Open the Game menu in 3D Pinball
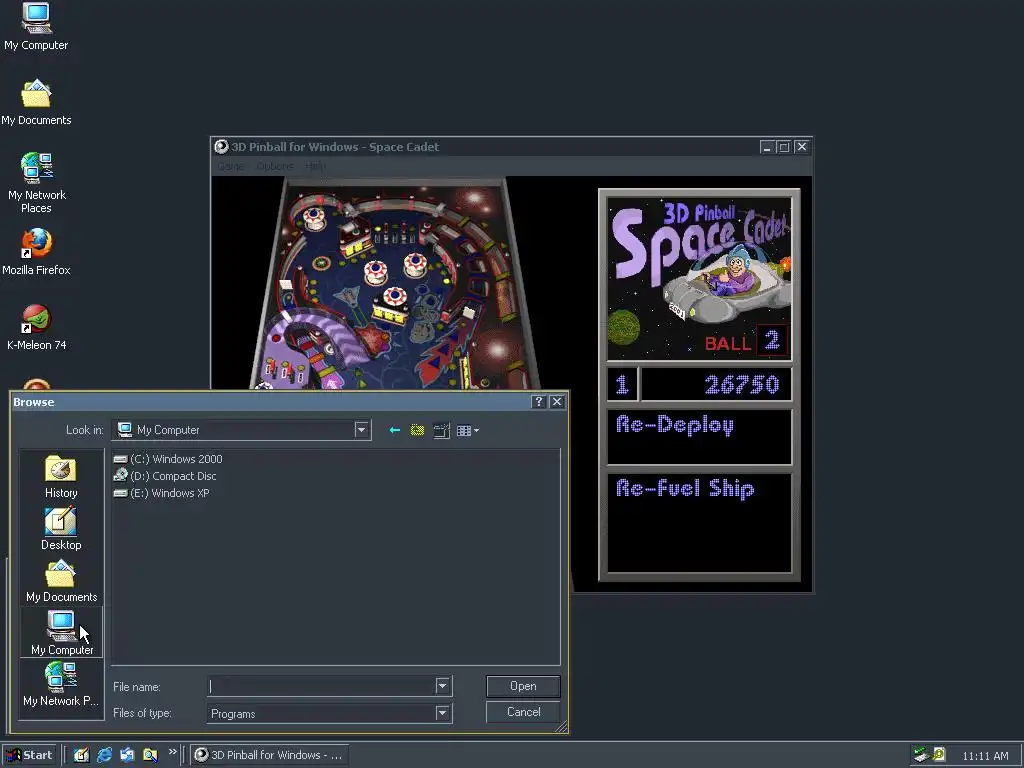This screenshot has height=768, width=1024. (x=231, y=166)
